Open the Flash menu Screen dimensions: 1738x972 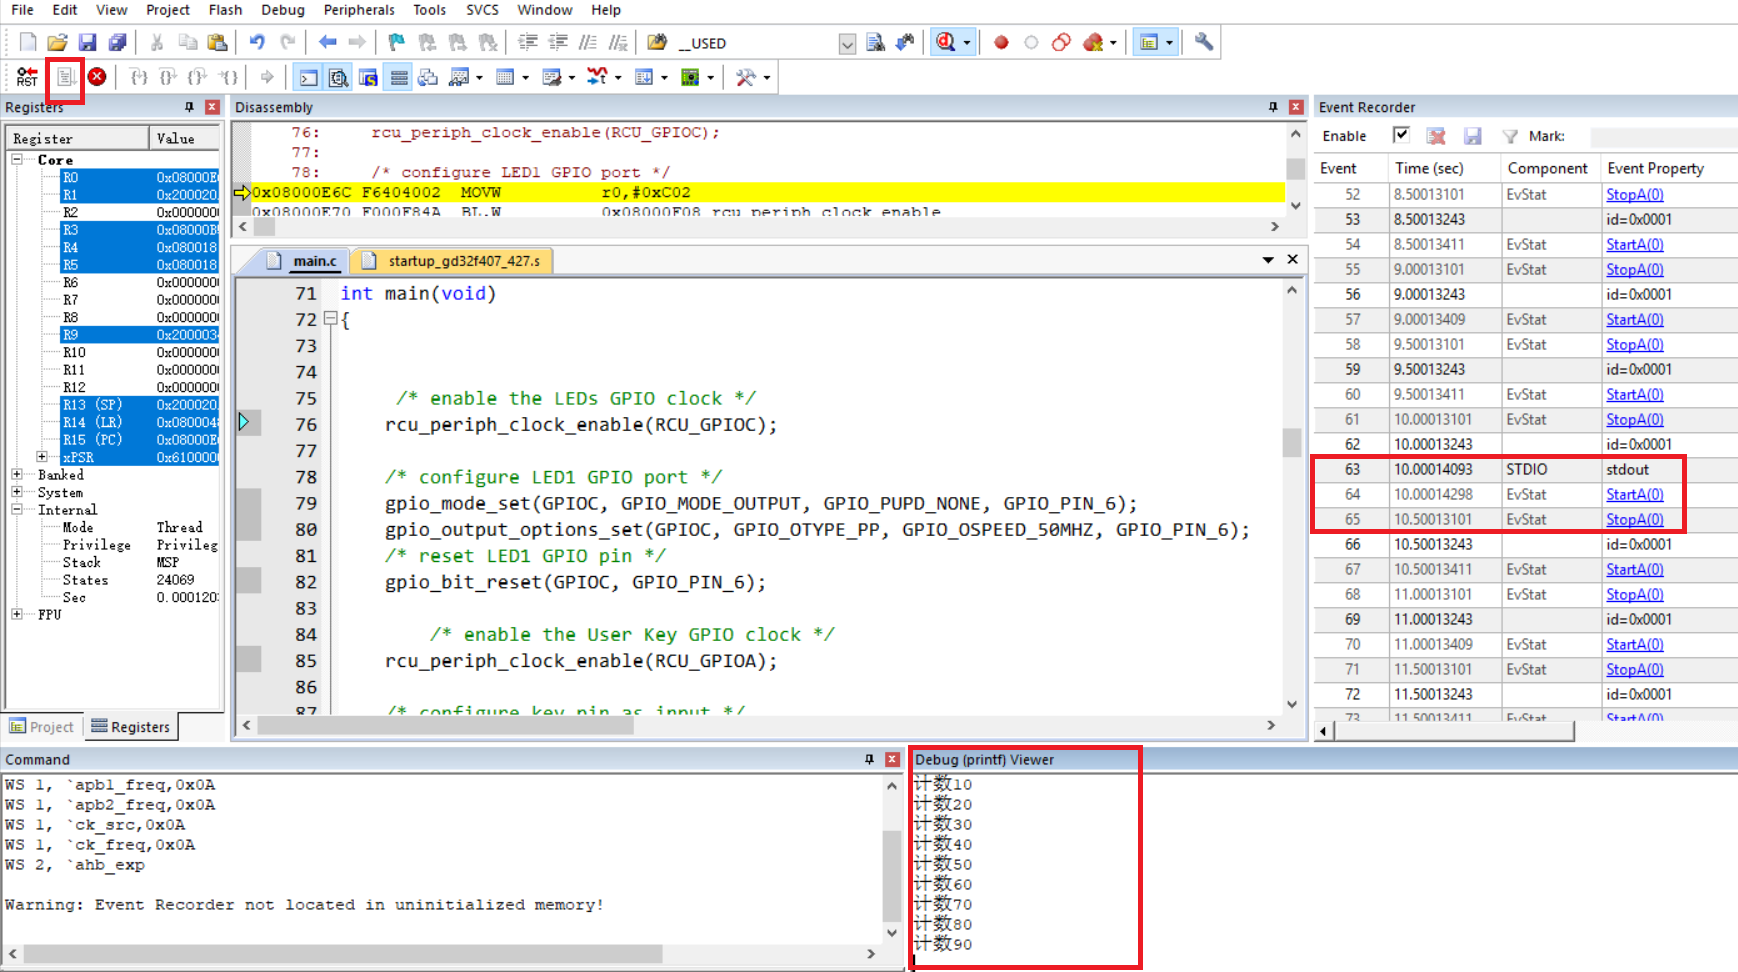pos(225,10)
